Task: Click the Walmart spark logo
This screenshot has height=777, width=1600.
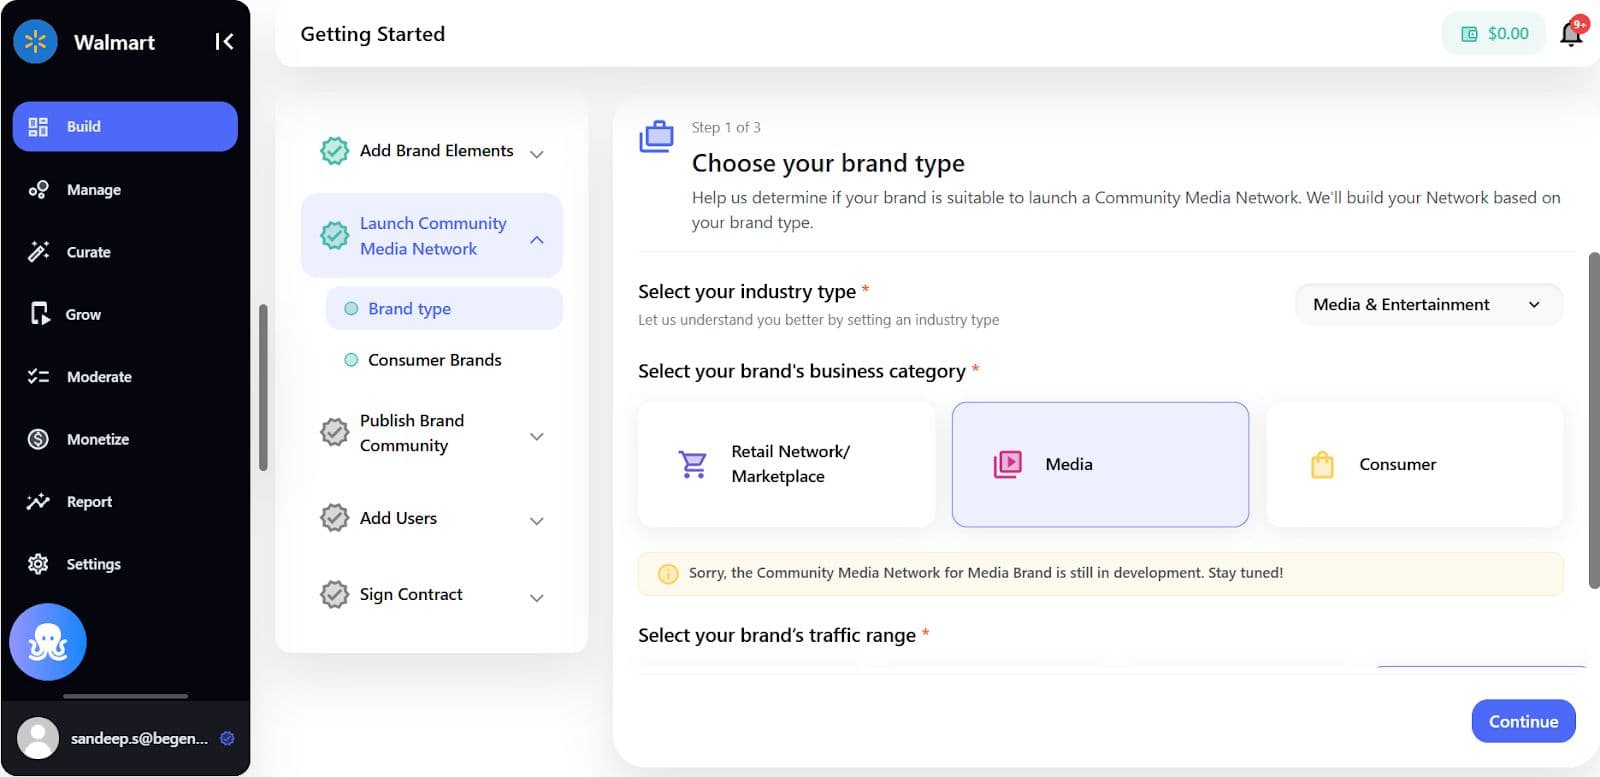Action: (36, 42)
